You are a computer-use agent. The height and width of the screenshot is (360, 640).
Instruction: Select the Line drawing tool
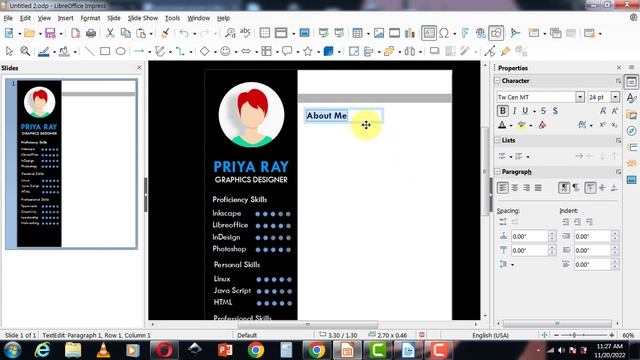pyautogui.click(x=89, y=51)
